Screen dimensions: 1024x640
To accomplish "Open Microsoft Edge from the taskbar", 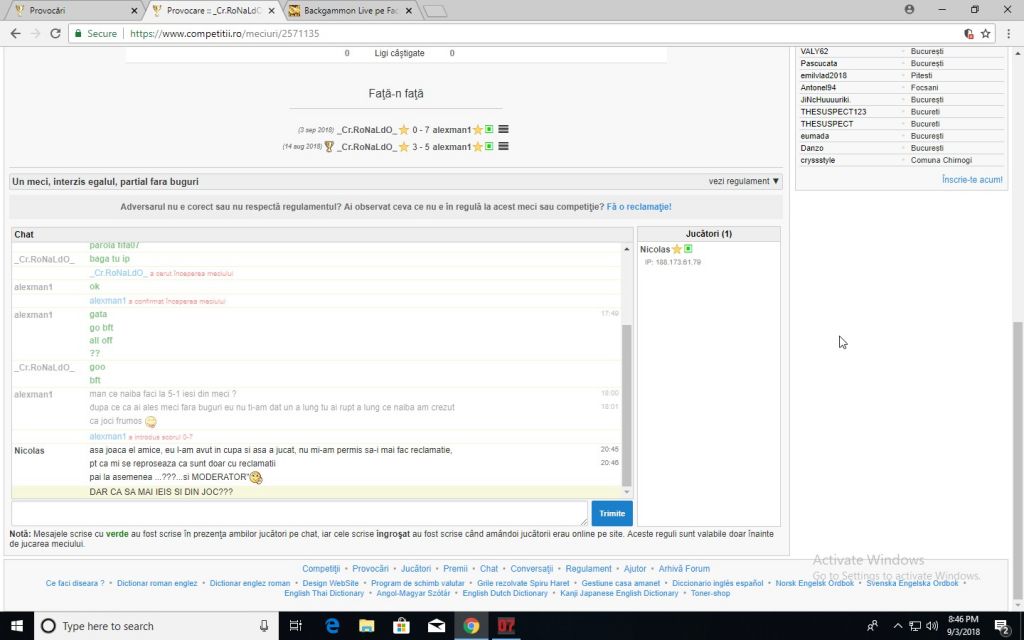I will tap(332, 626).
